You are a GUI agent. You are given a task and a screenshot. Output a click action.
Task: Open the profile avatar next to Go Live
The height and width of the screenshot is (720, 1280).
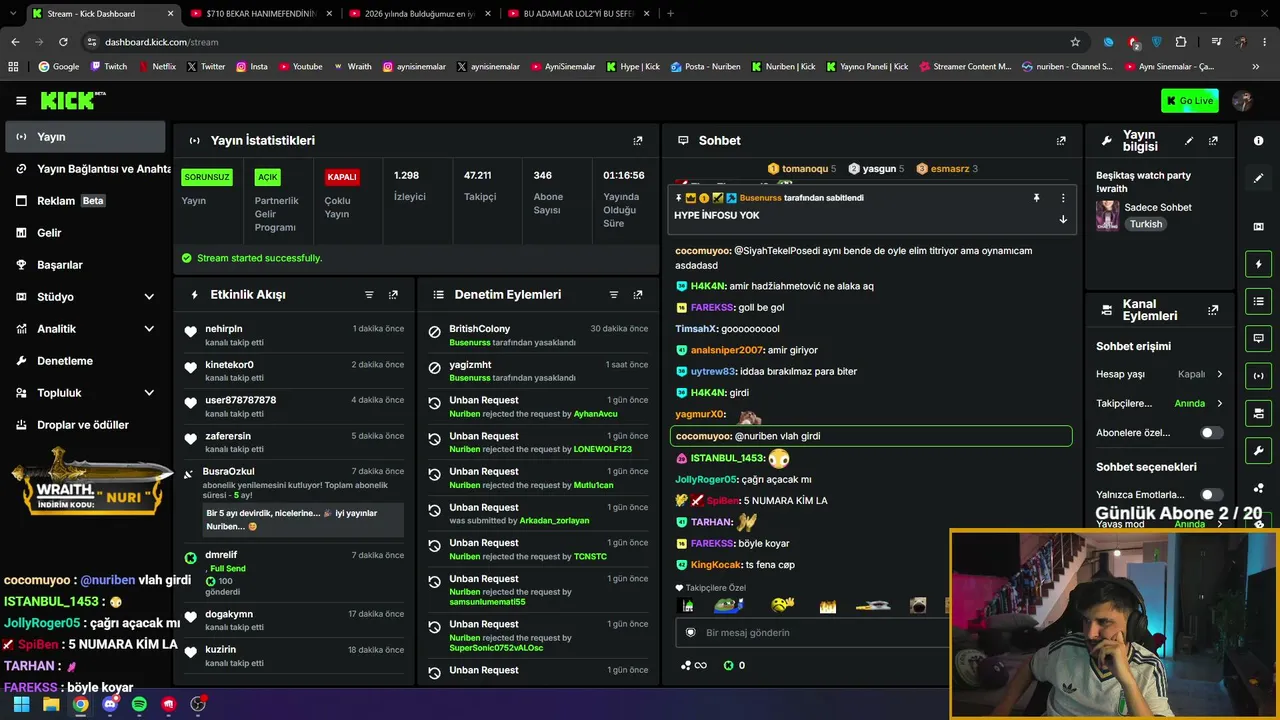(1243, 100)
